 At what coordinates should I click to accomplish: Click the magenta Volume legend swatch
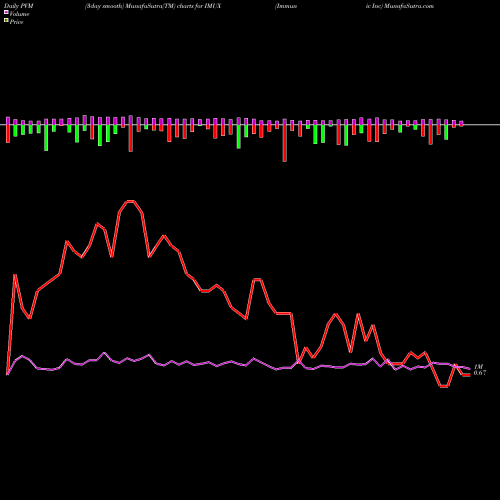(x=6, y=12)
